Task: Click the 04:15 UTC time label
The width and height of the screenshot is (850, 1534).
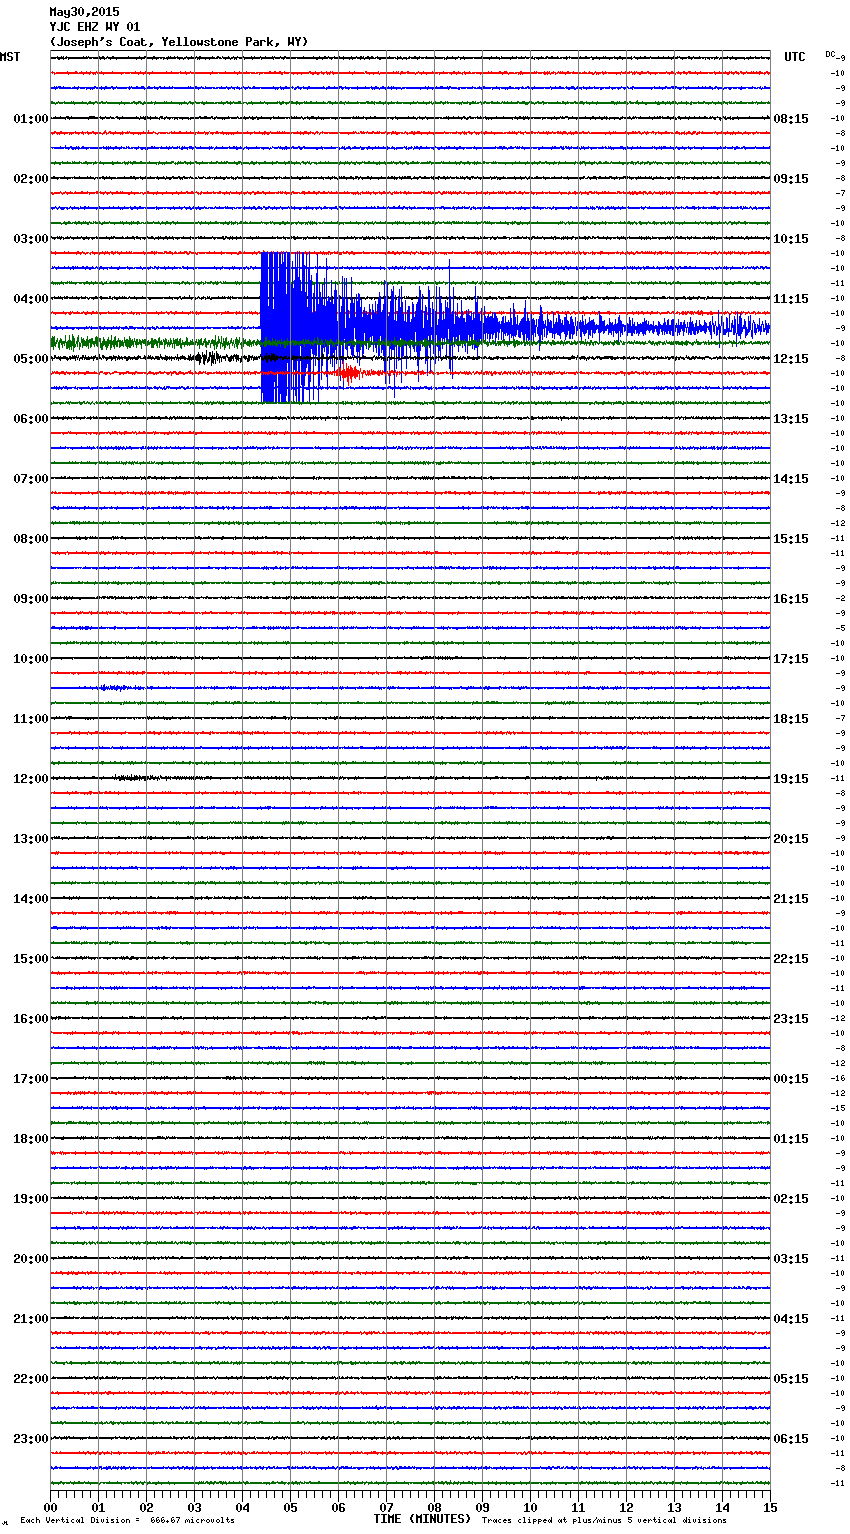Action: pyautogui.click(x=791, y=1319)
